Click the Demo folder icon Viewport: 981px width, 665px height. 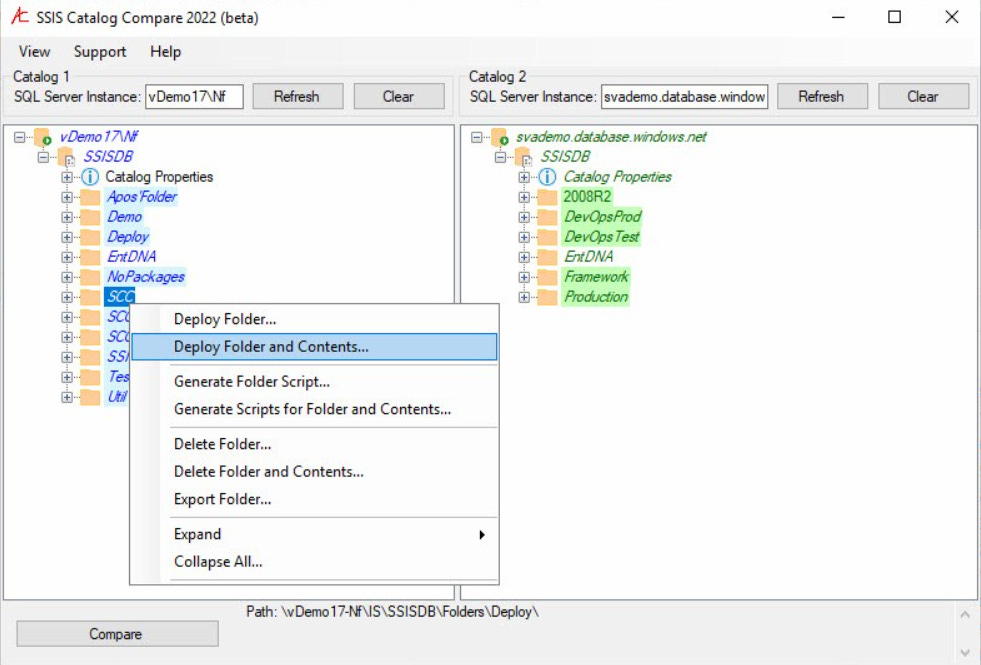click(x=90, y=217)
